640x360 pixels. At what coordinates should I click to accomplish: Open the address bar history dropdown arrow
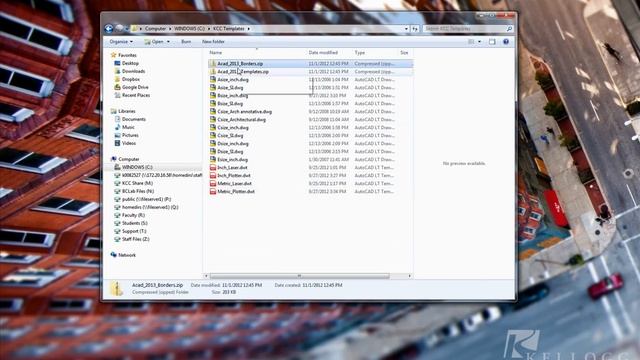point(406,29)
